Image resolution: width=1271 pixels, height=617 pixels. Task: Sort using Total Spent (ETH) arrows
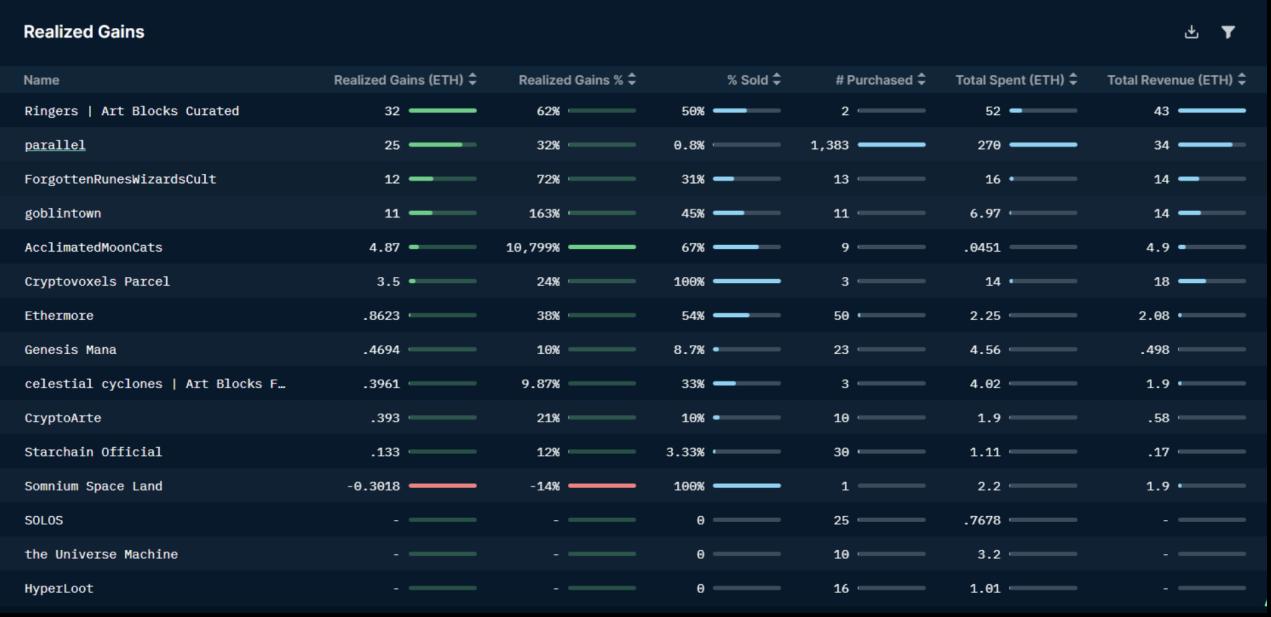point(1073,80)
